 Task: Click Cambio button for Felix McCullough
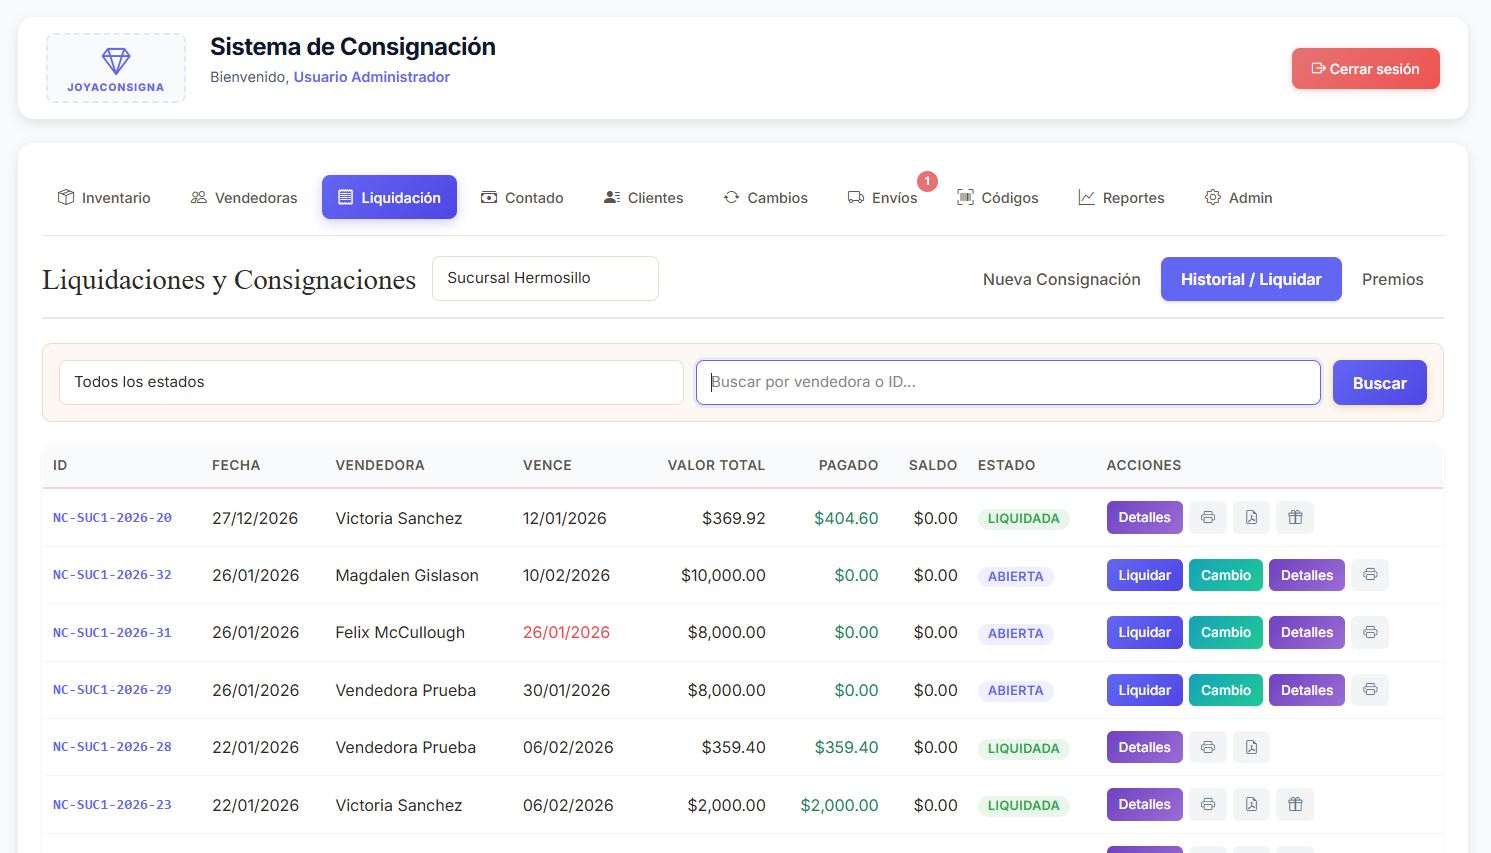(x=1226, y=632)
